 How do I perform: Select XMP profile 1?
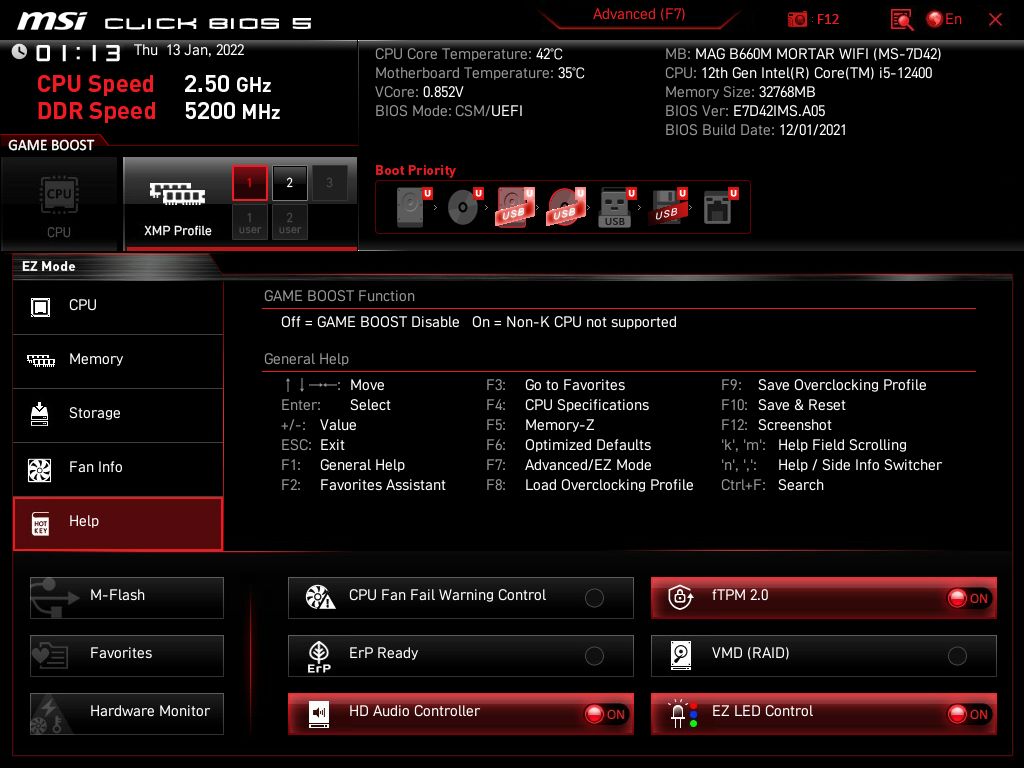(249, 183)
